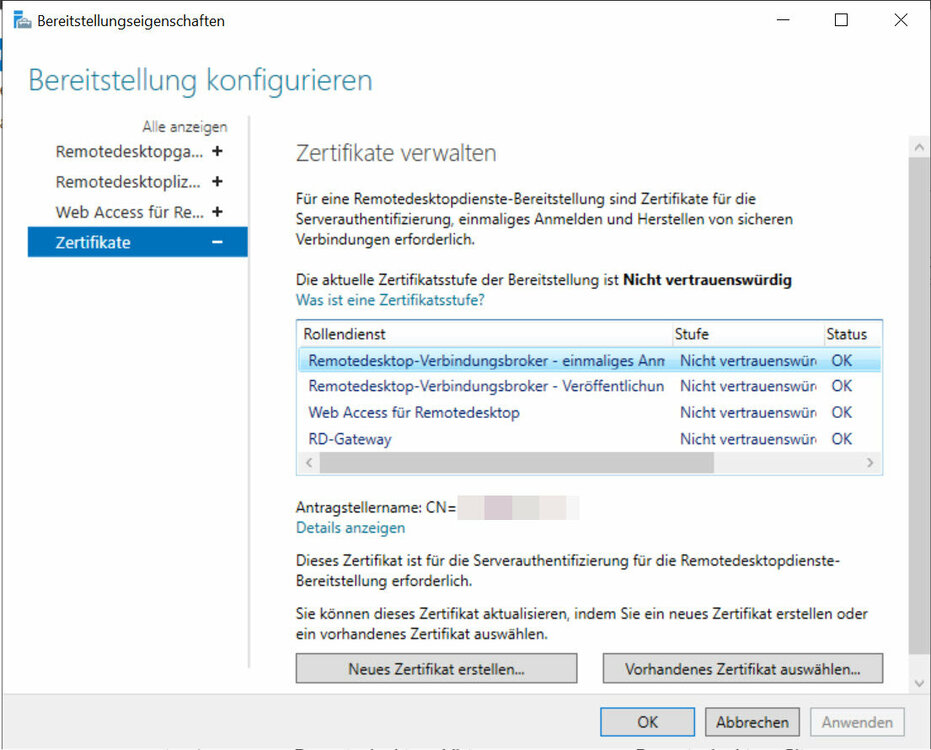The image size is (931, 750).
Task: Open 'Details anzeigen' certificate link
Action: [x=350, y=528]
